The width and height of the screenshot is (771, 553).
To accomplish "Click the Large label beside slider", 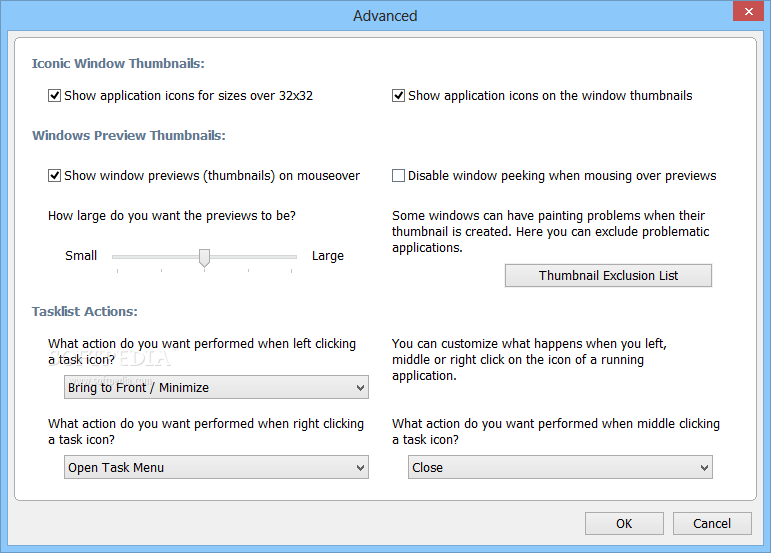I will click(328, 256).
